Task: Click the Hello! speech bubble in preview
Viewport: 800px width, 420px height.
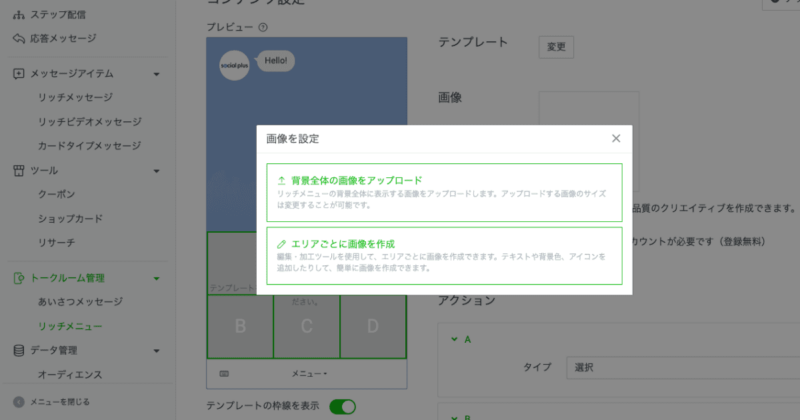Action: (276, 61)
